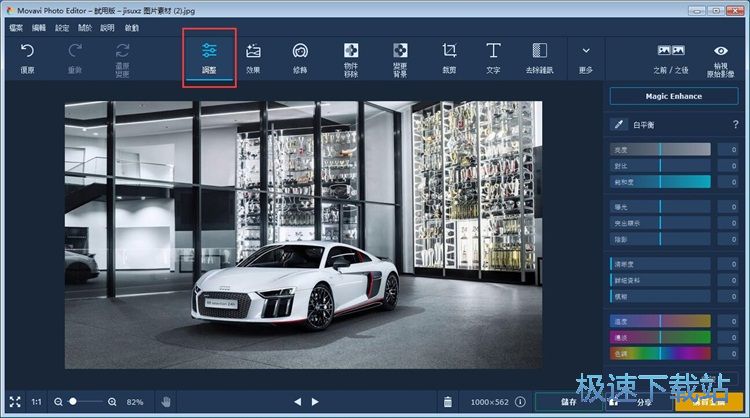Select the Crop (裁剪) tool
Viewport: 750px width, 418px height.
click(x=449, y=56)
